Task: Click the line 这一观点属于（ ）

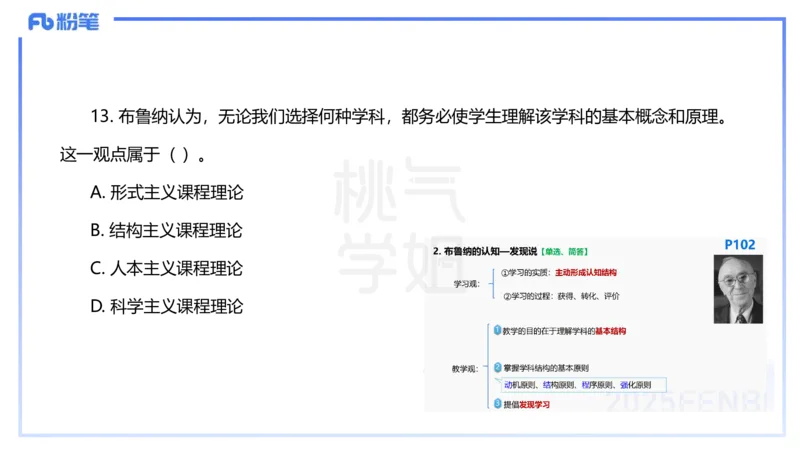Action: click(x=133, y=155)
